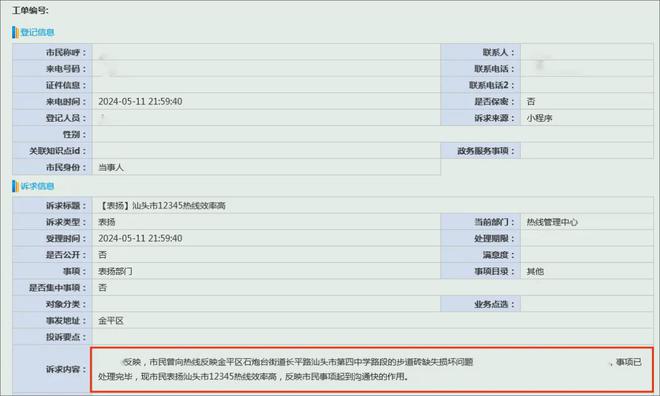Image resolution: width=660 pixels, height=396 pixels.
Task: Click the 市民身份 value 当事人
Action: (x=111, y=167)
